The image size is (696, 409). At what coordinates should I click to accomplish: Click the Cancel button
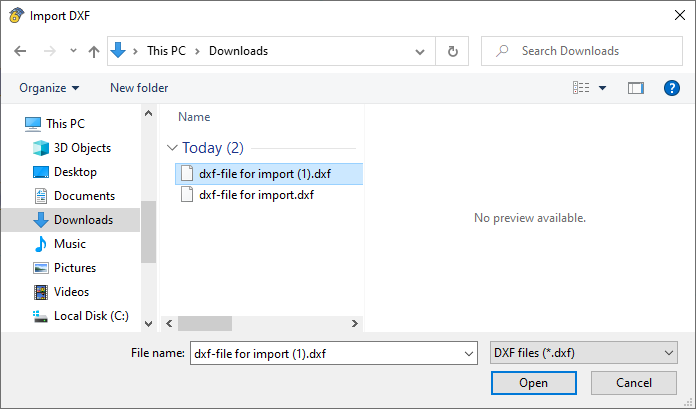pos(634,383)
